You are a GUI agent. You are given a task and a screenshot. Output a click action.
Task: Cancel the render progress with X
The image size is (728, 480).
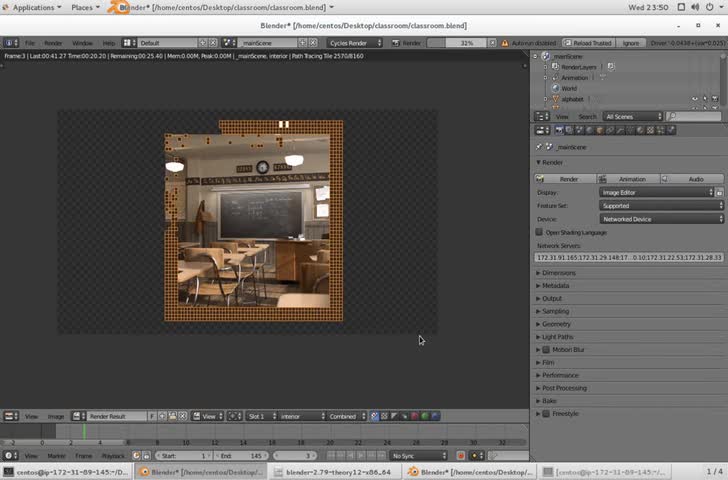pyautogui.click(x=493, y=43)
